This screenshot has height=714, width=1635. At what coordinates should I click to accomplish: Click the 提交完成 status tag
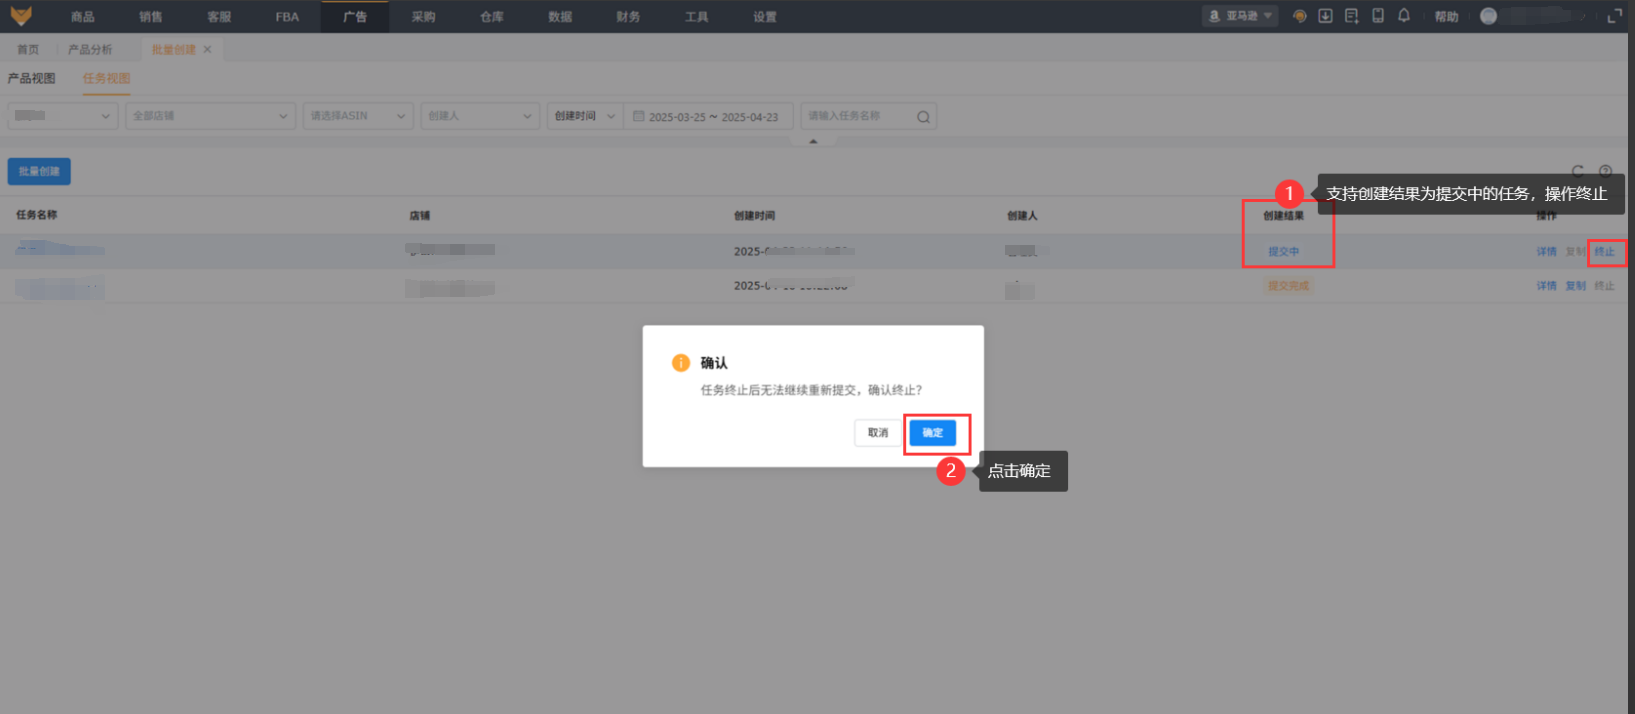(x=1288, y=286)
